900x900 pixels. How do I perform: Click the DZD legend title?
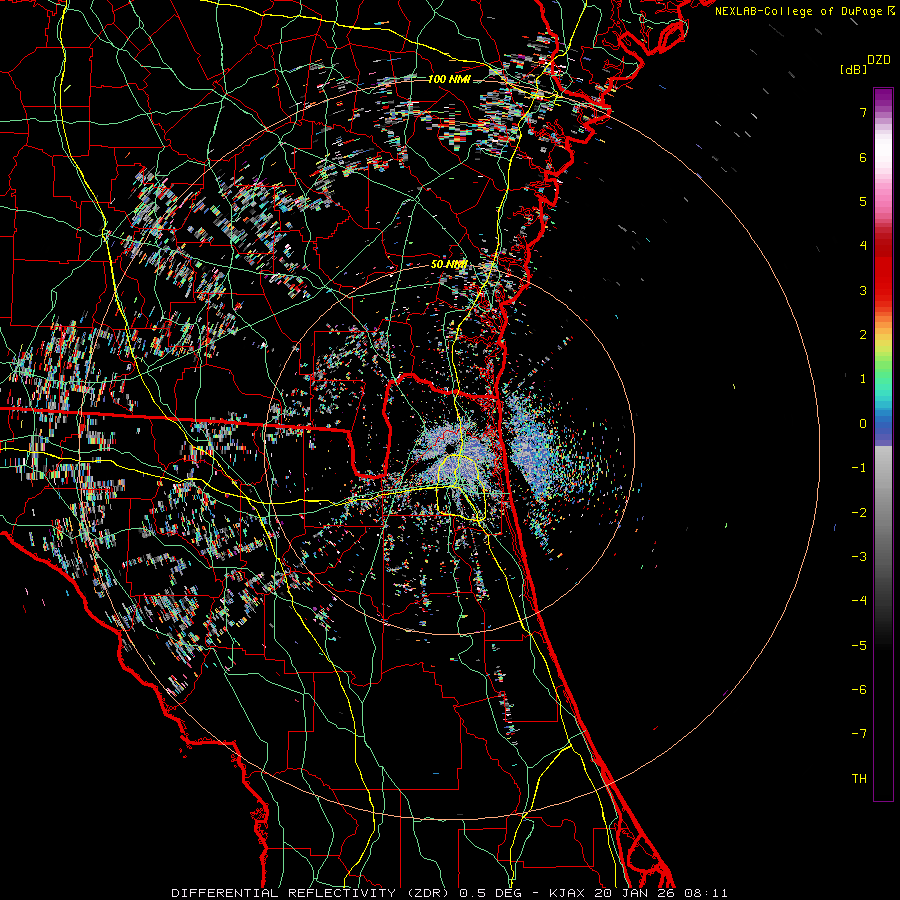[878, 60]
